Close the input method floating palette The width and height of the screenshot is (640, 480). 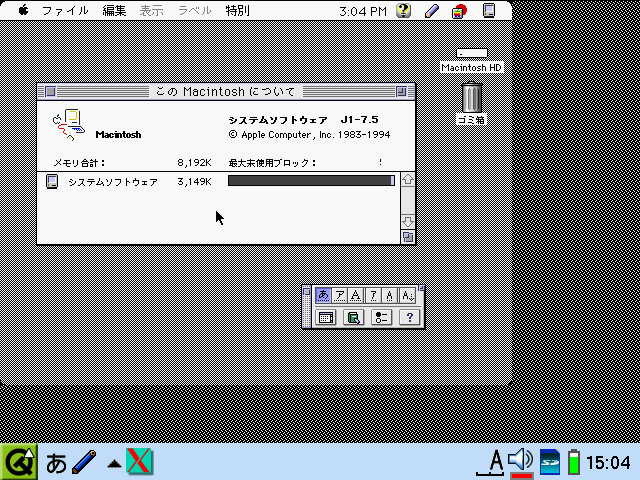(307, 291)
